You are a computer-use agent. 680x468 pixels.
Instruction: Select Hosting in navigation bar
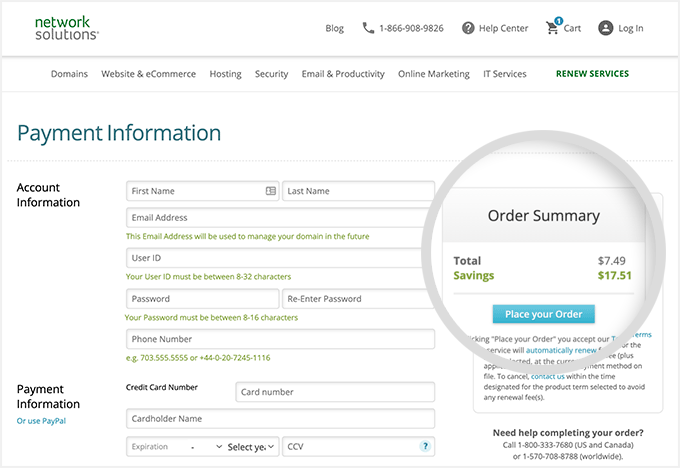(x=225, y=74)
